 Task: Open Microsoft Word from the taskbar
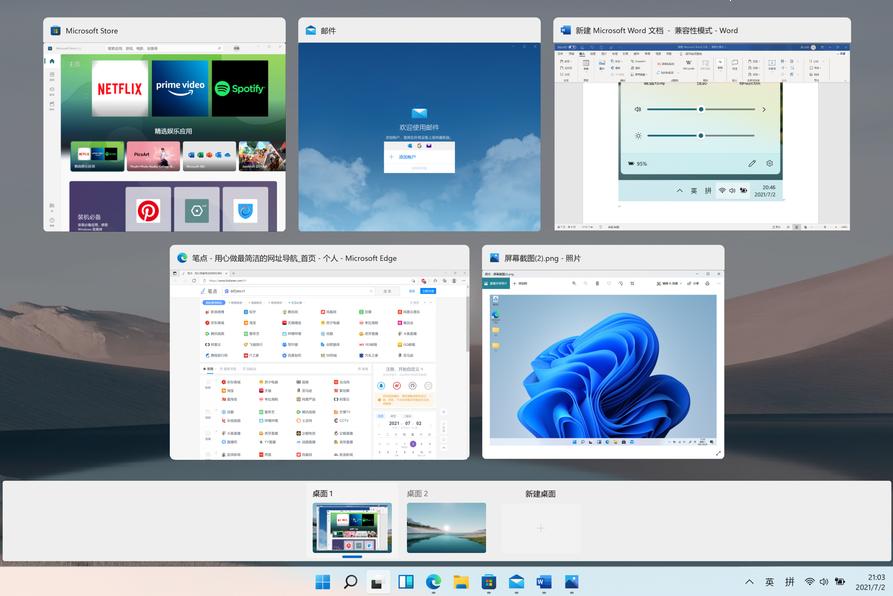(x=541, y=581)
